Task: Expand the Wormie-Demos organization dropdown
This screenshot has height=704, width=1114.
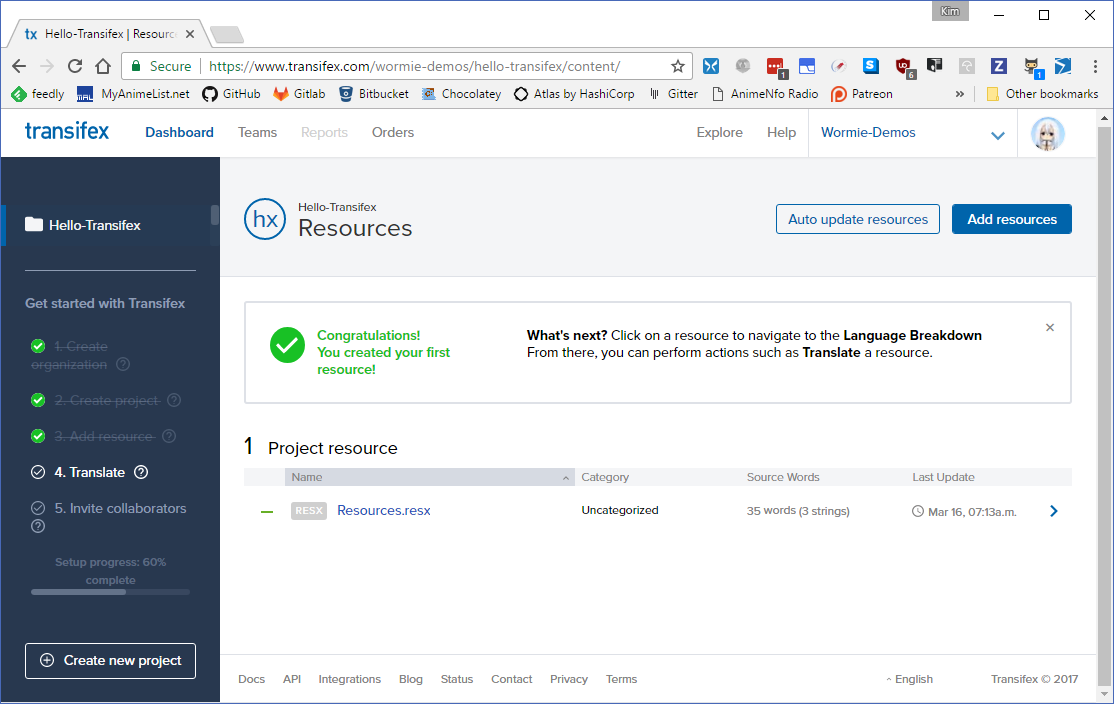Action: click(997, 135)
